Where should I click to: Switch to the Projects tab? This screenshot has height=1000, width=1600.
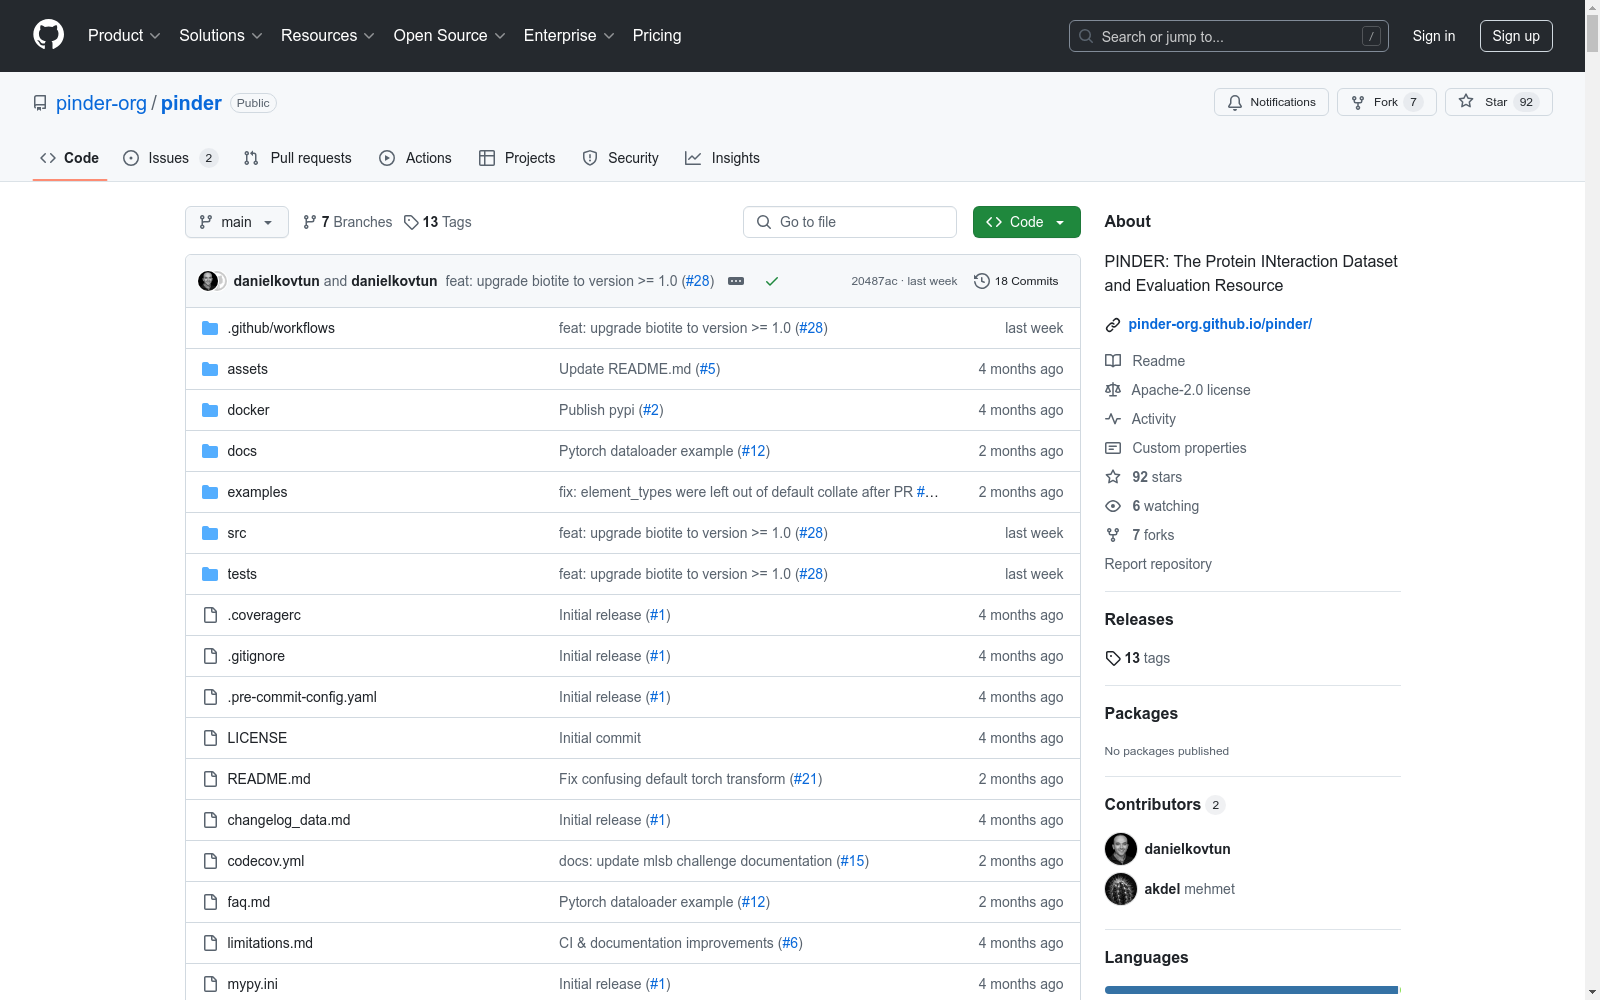[x=517, y=158]
